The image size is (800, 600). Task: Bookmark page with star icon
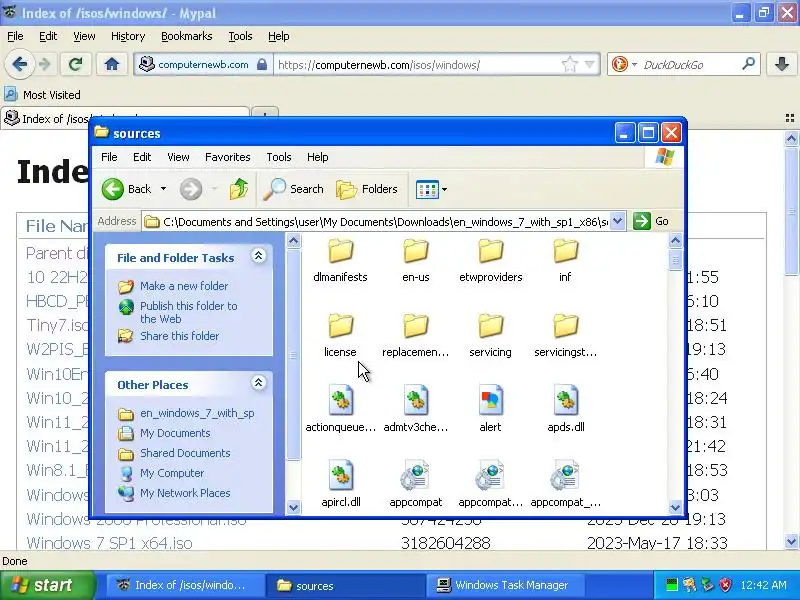(569, 65)
